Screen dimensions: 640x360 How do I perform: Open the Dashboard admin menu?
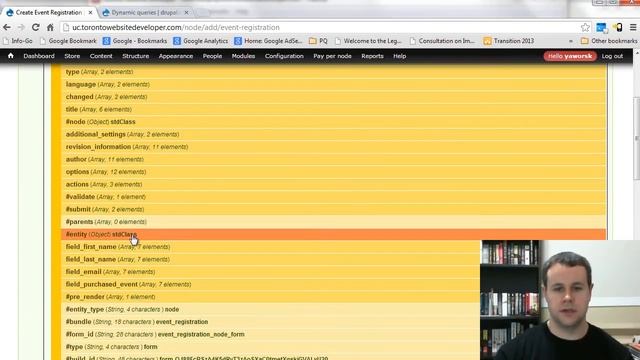39,56
